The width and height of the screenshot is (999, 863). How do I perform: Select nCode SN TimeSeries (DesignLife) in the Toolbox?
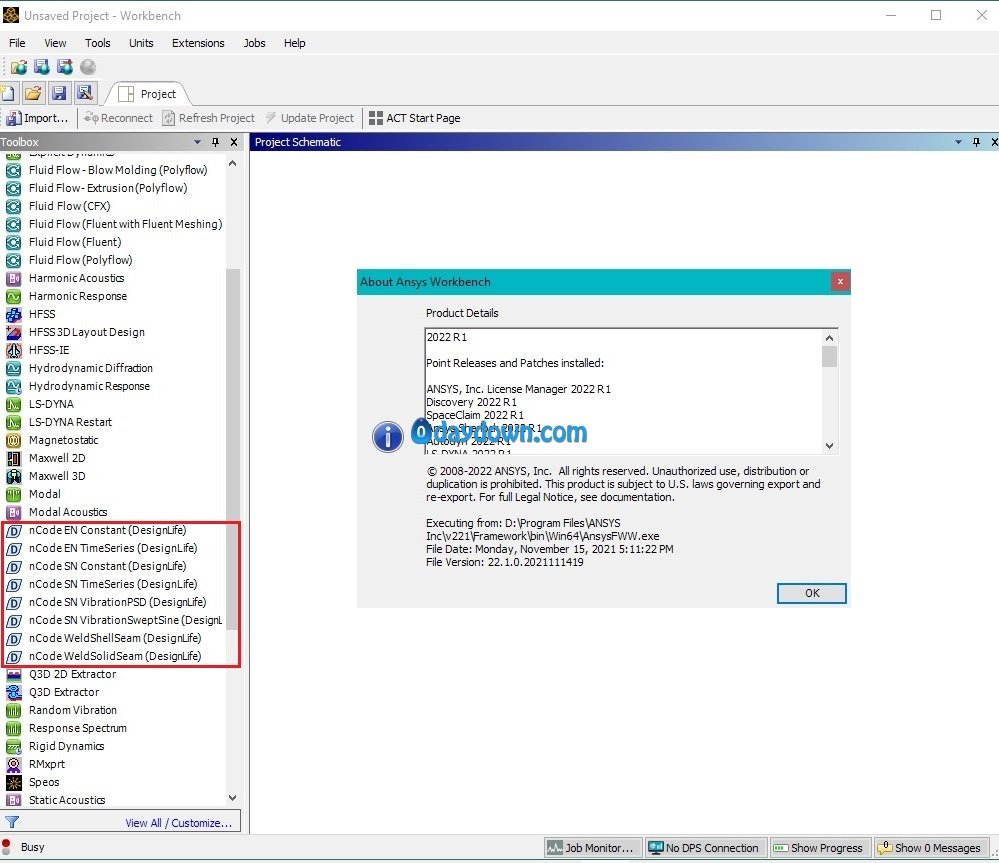115,584
